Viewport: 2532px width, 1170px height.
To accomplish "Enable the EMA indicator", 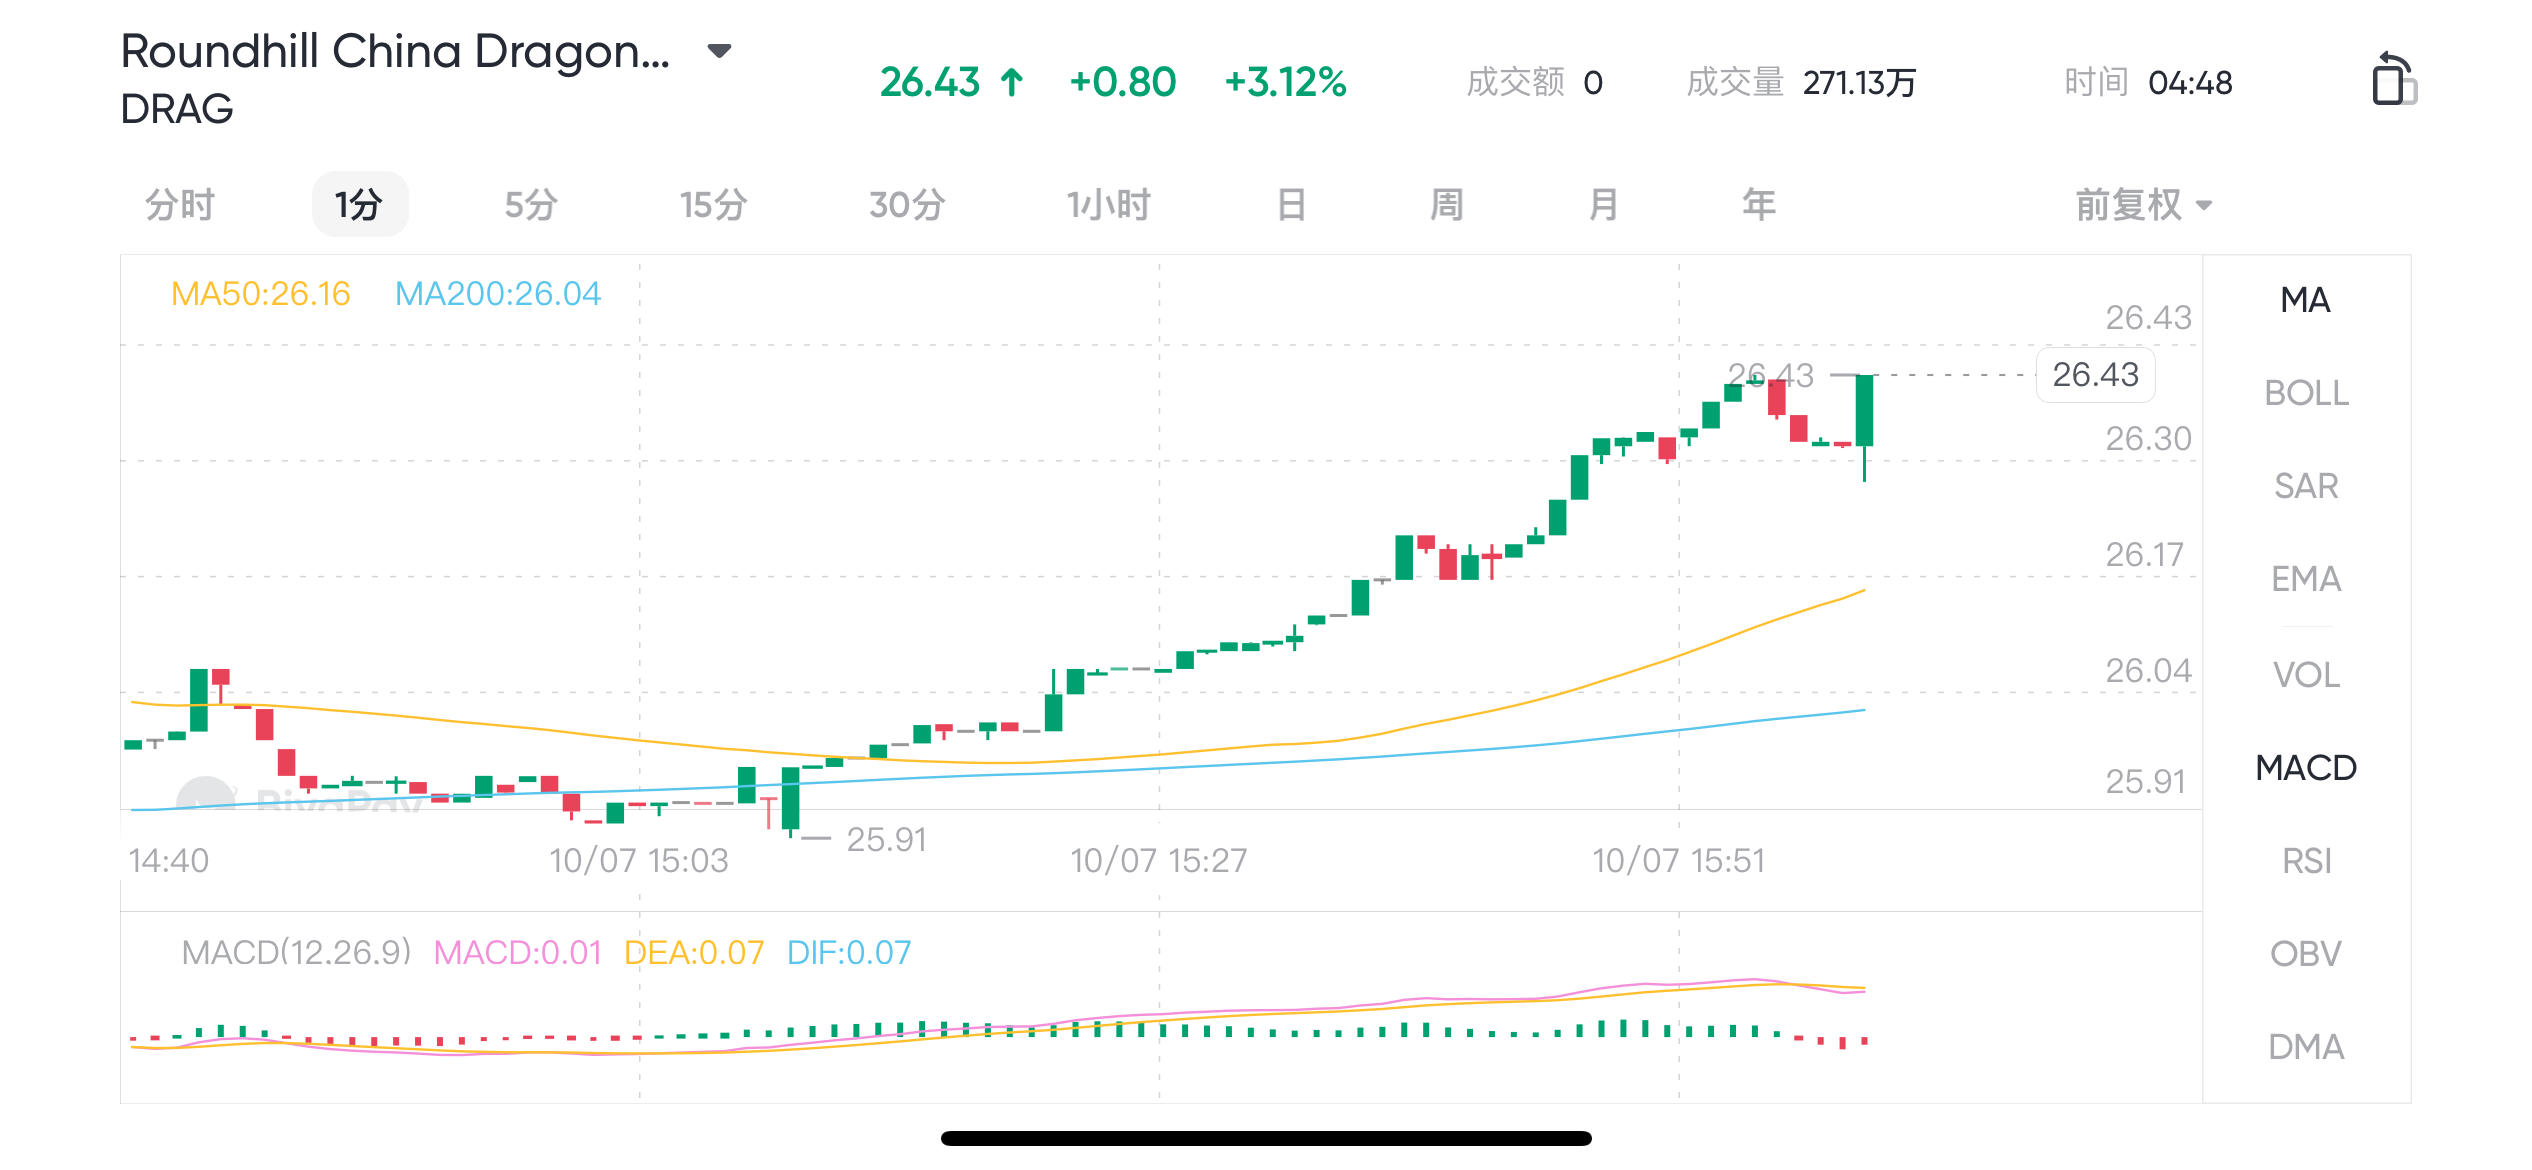I will pos(2306,579).
